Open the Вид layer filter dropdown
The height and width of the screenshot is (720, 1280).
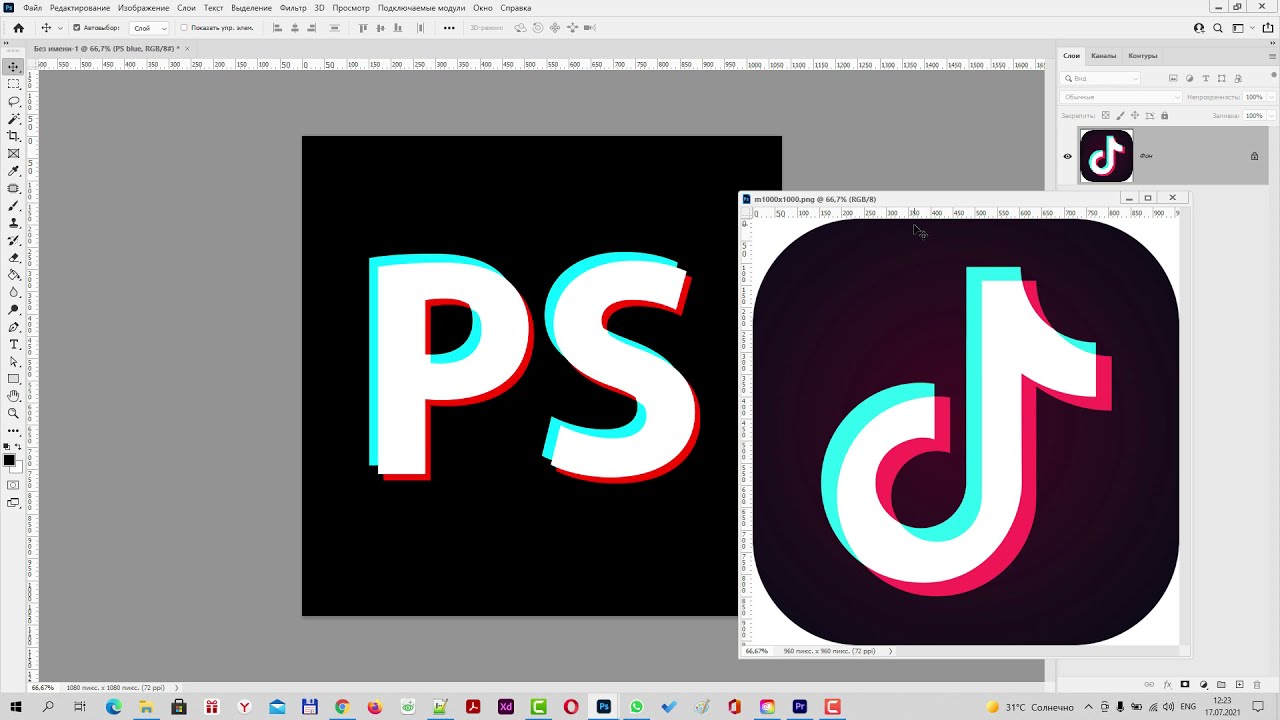tap(1101, 78)
